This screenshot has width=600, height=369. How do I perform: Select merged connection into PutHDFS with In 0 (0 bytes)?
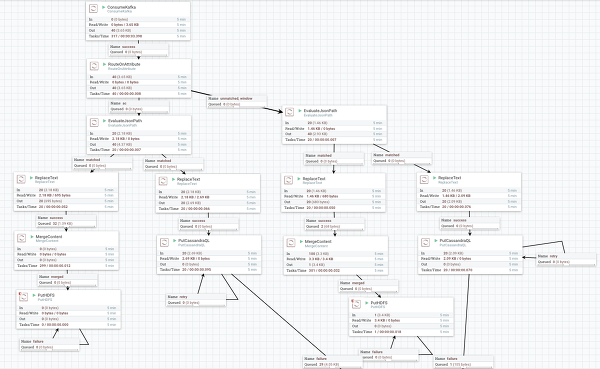[x=68, y=279]
